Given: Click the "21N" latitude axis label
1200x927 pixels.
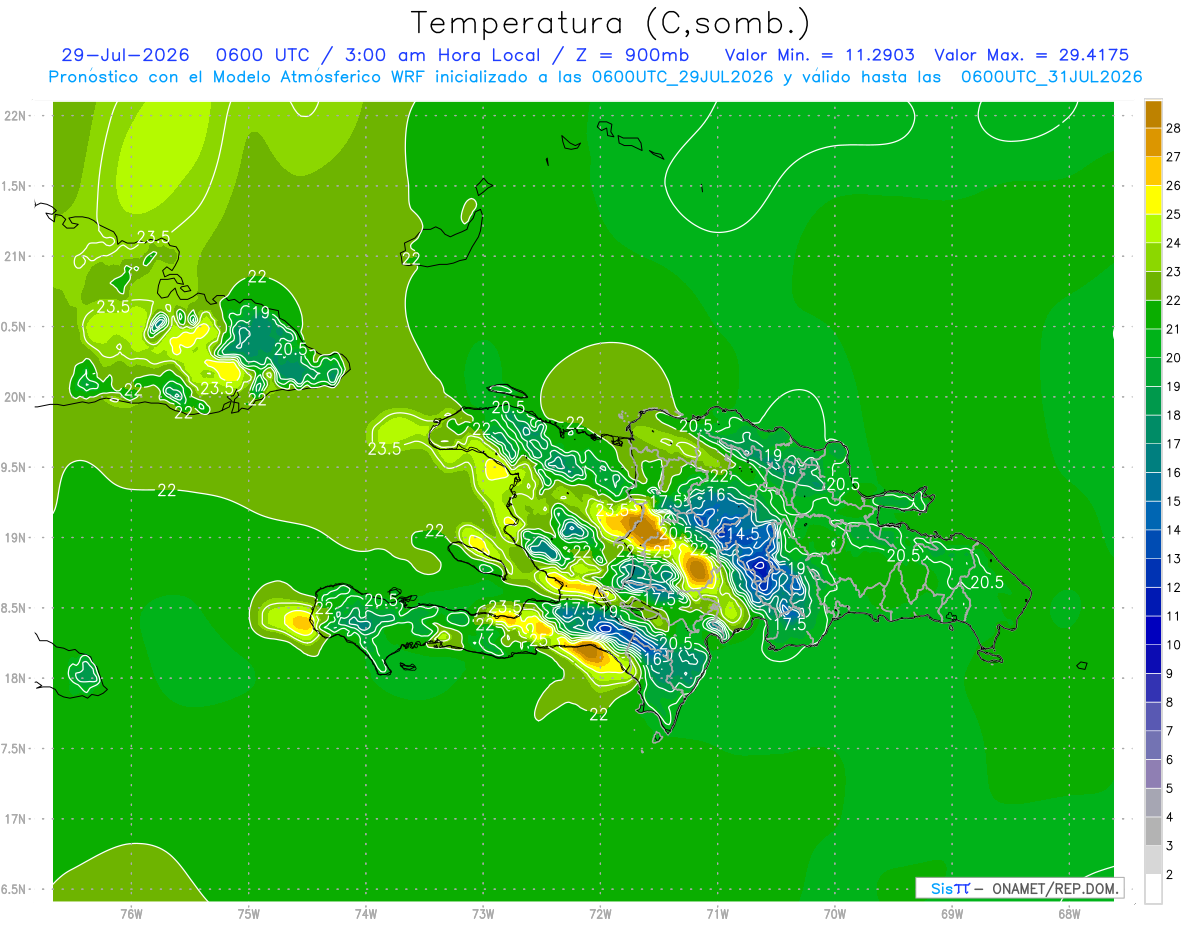Looking at the screenshot, I should tap(15, 256).
